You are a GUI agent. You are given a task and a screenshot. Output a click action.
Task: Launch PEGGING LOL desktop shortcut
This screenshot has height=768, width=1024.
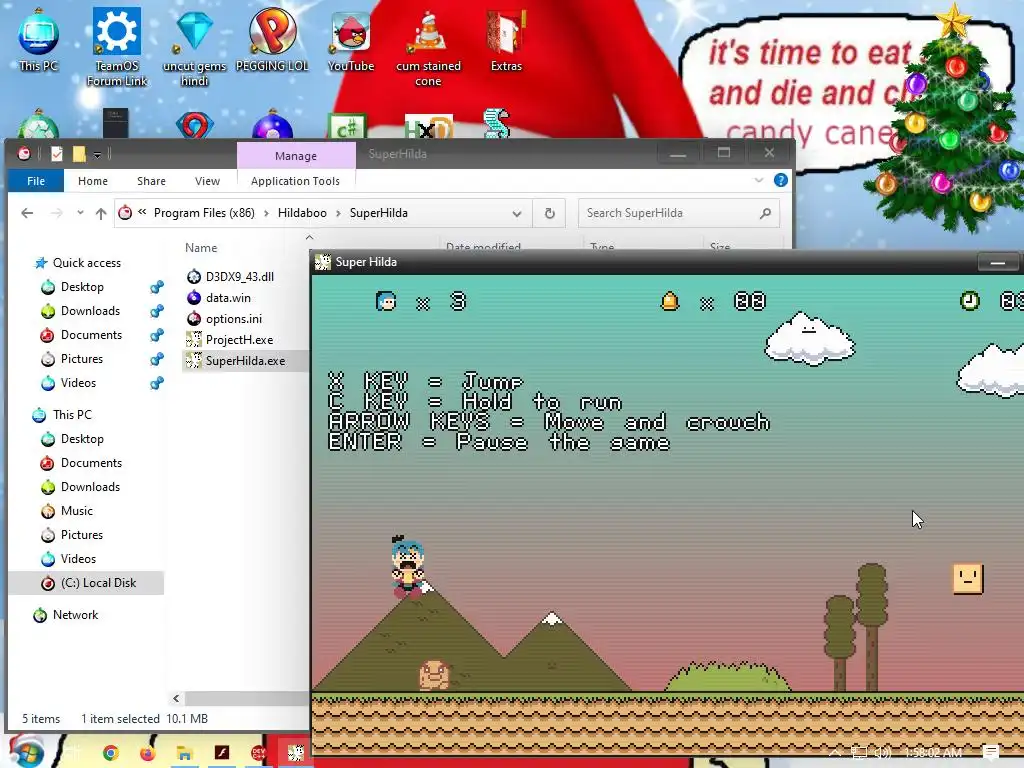click(272, 39)
